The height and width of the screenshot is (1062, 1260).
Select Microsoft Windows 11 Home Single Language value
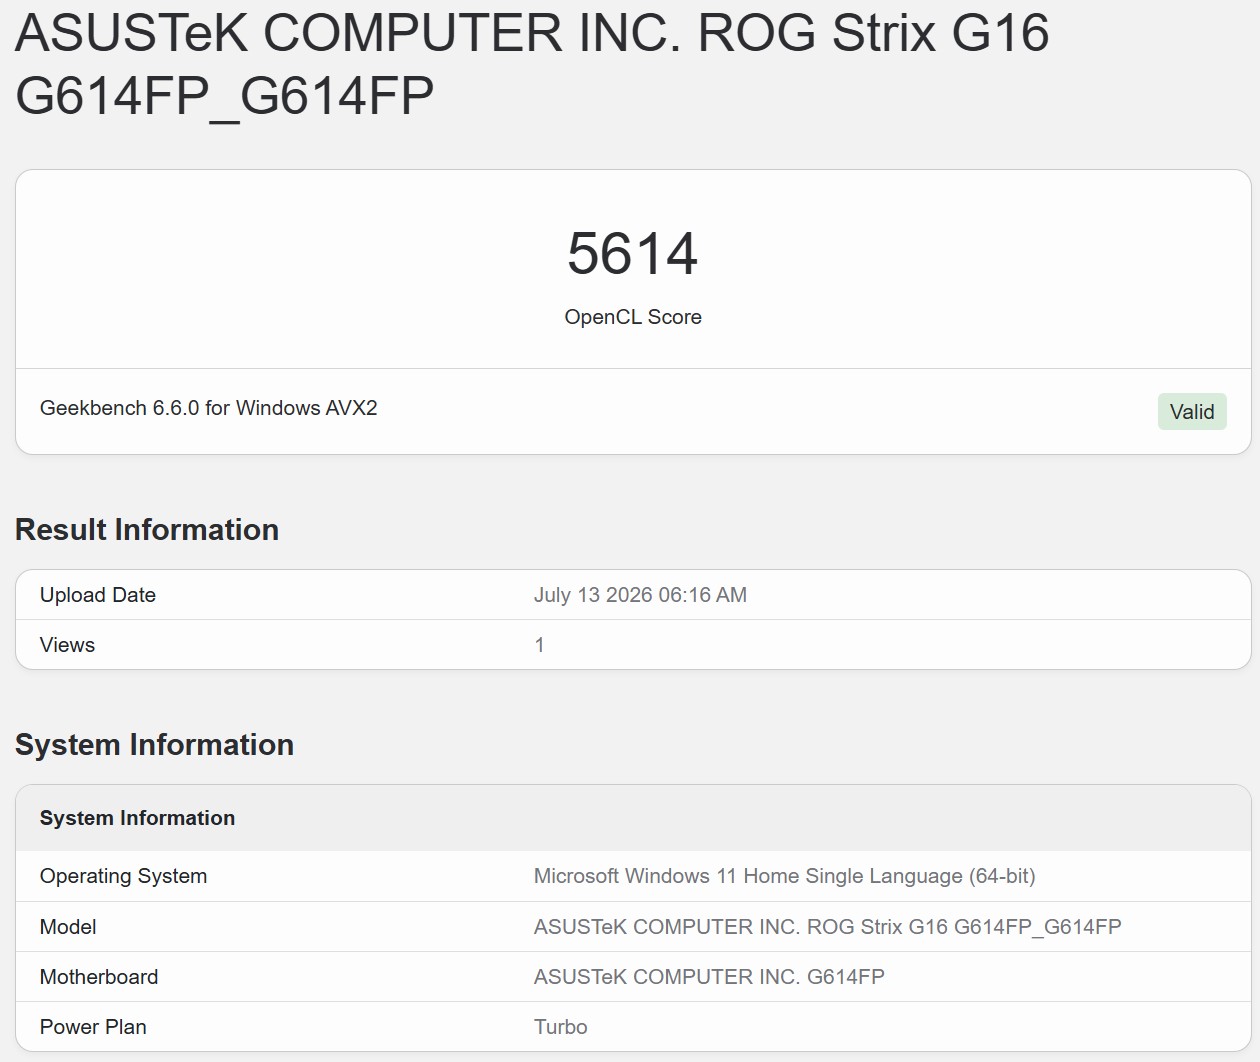pos(785,876)
